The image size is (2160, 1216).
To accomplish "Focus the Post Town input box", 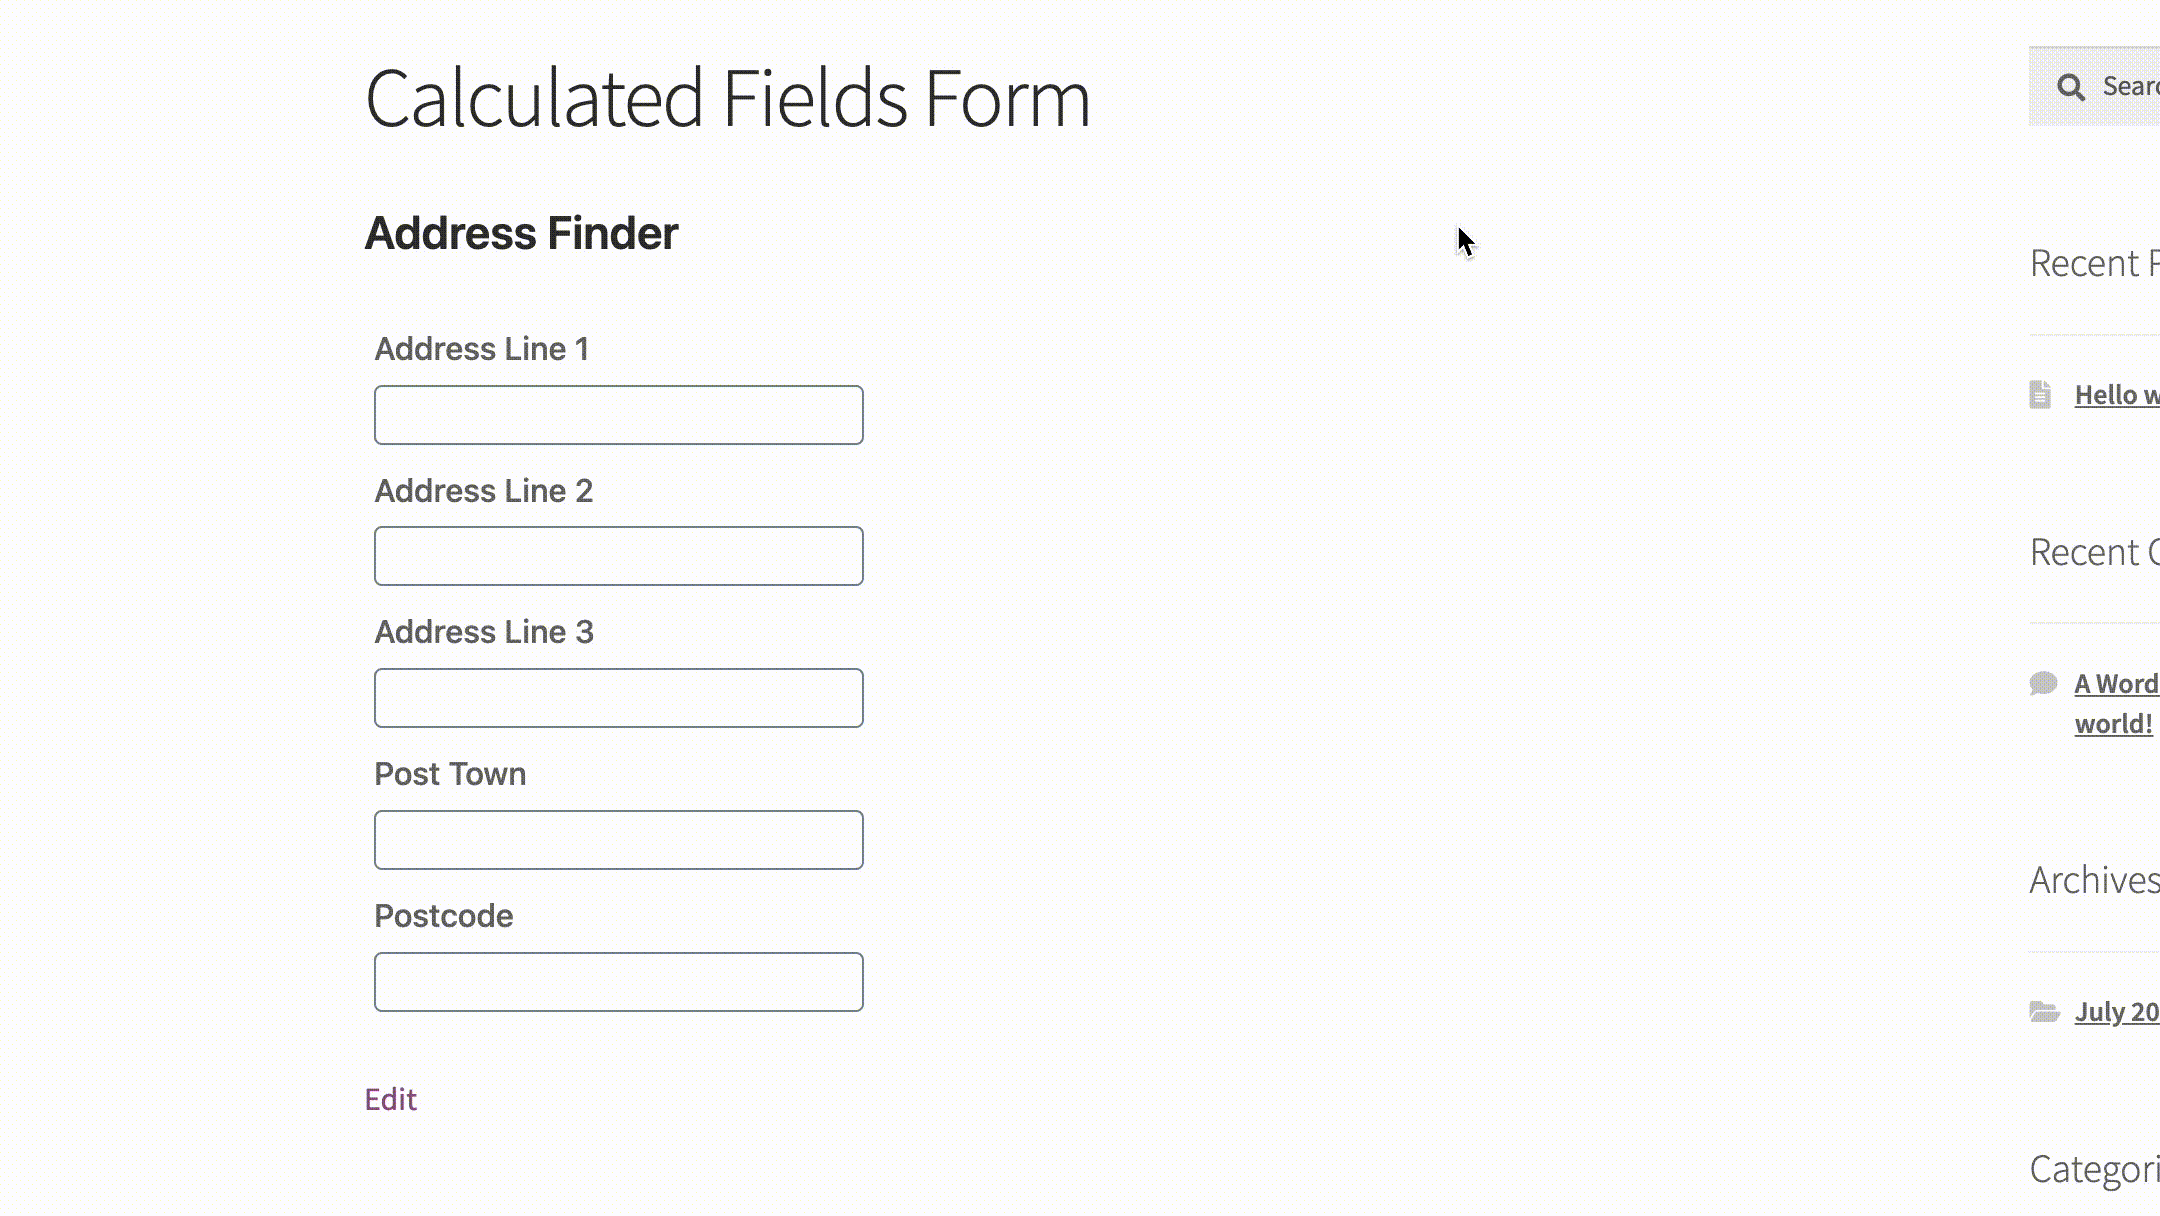I will [617, 839].
